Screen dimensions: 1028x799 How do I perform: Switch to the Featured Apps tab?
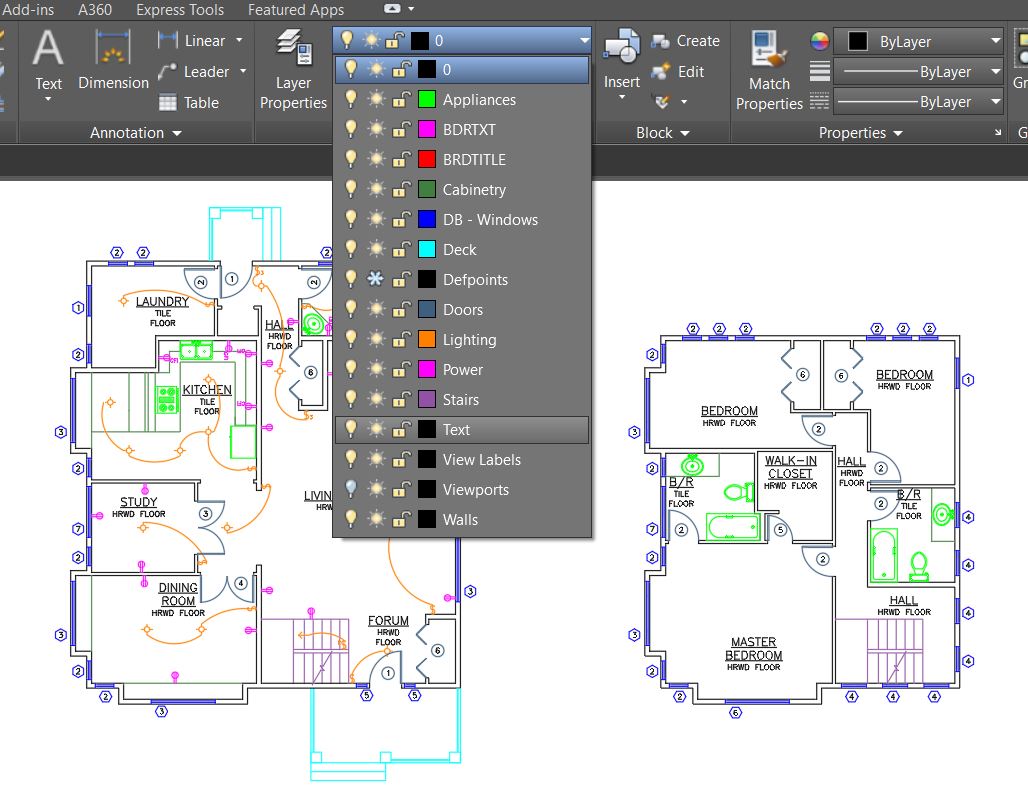296,10
